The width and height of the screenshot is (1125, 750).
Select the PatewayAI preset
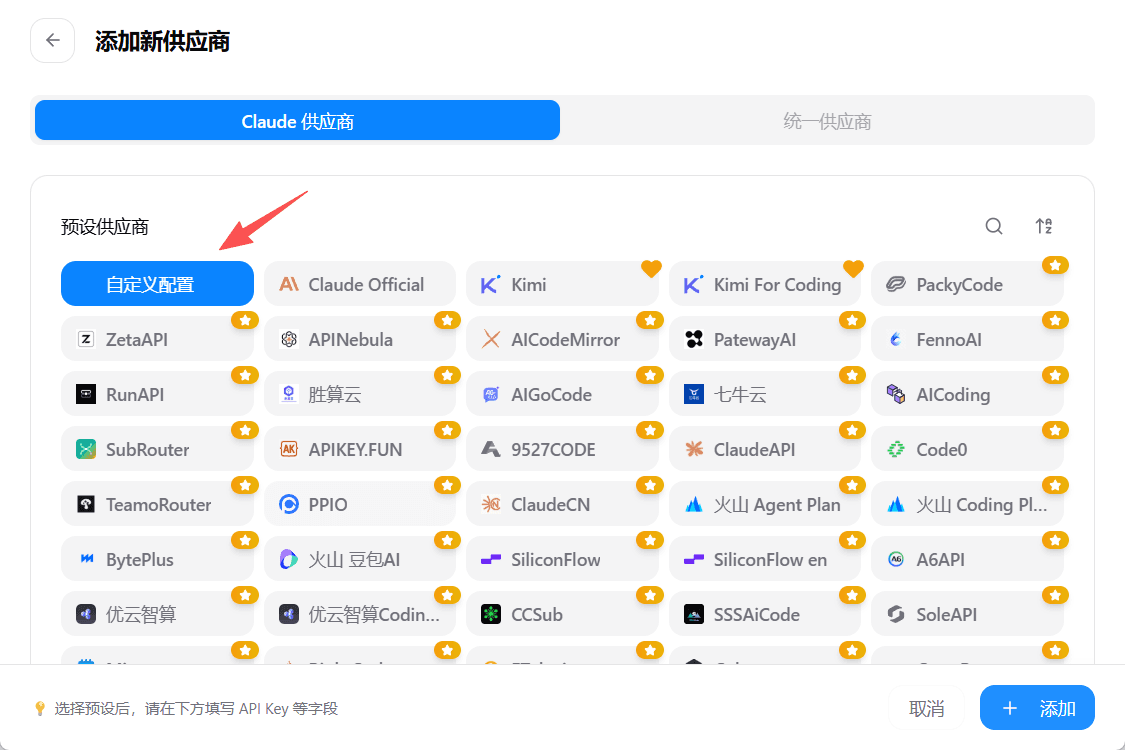[x=765, y=339]
